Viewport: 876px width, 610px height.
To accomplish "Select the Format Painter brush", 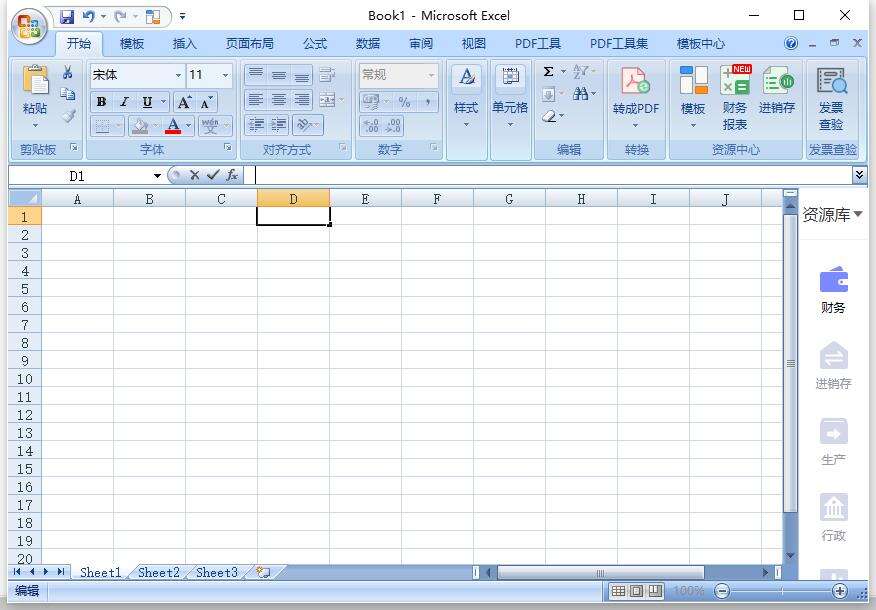I will click(x=68, y=116).
